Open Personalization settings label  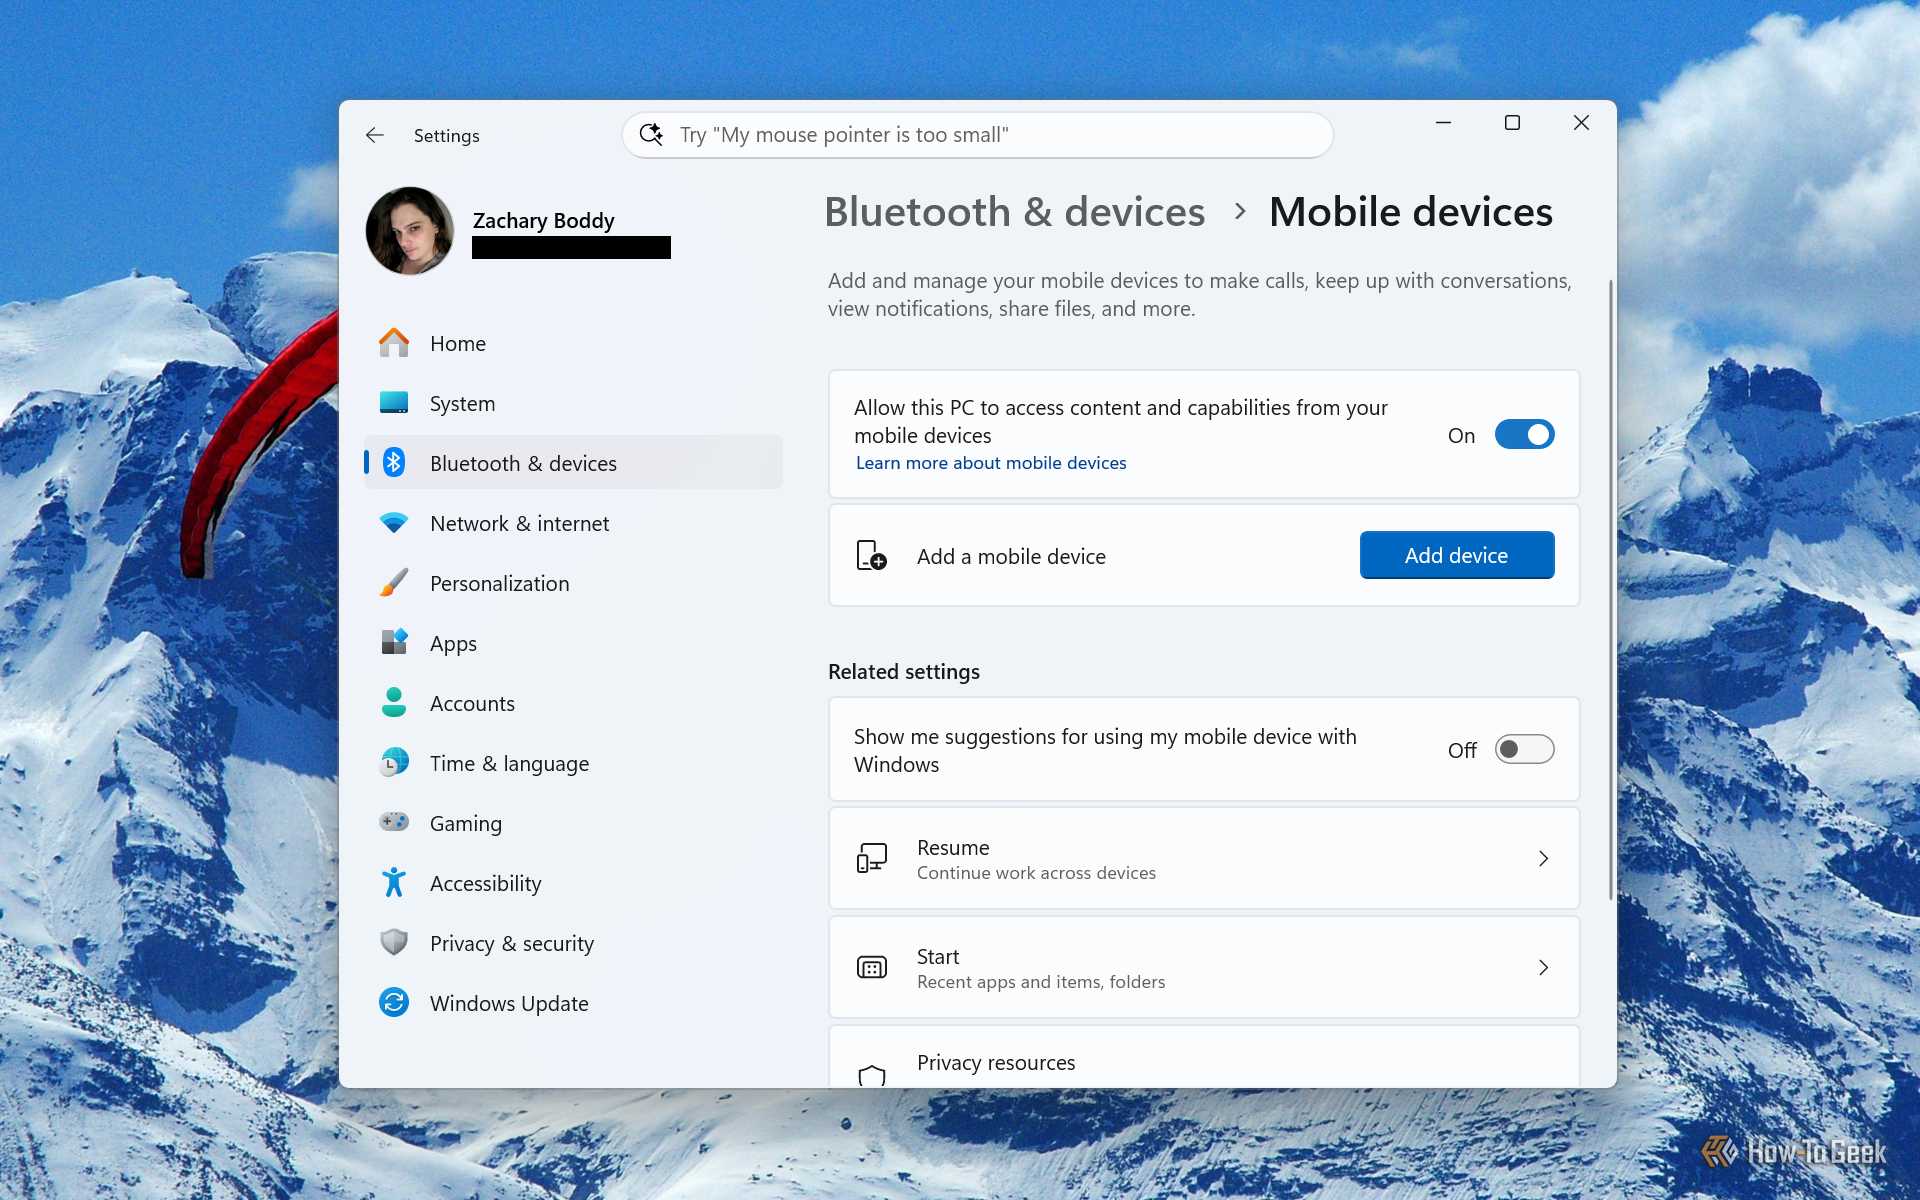point(499,584)
